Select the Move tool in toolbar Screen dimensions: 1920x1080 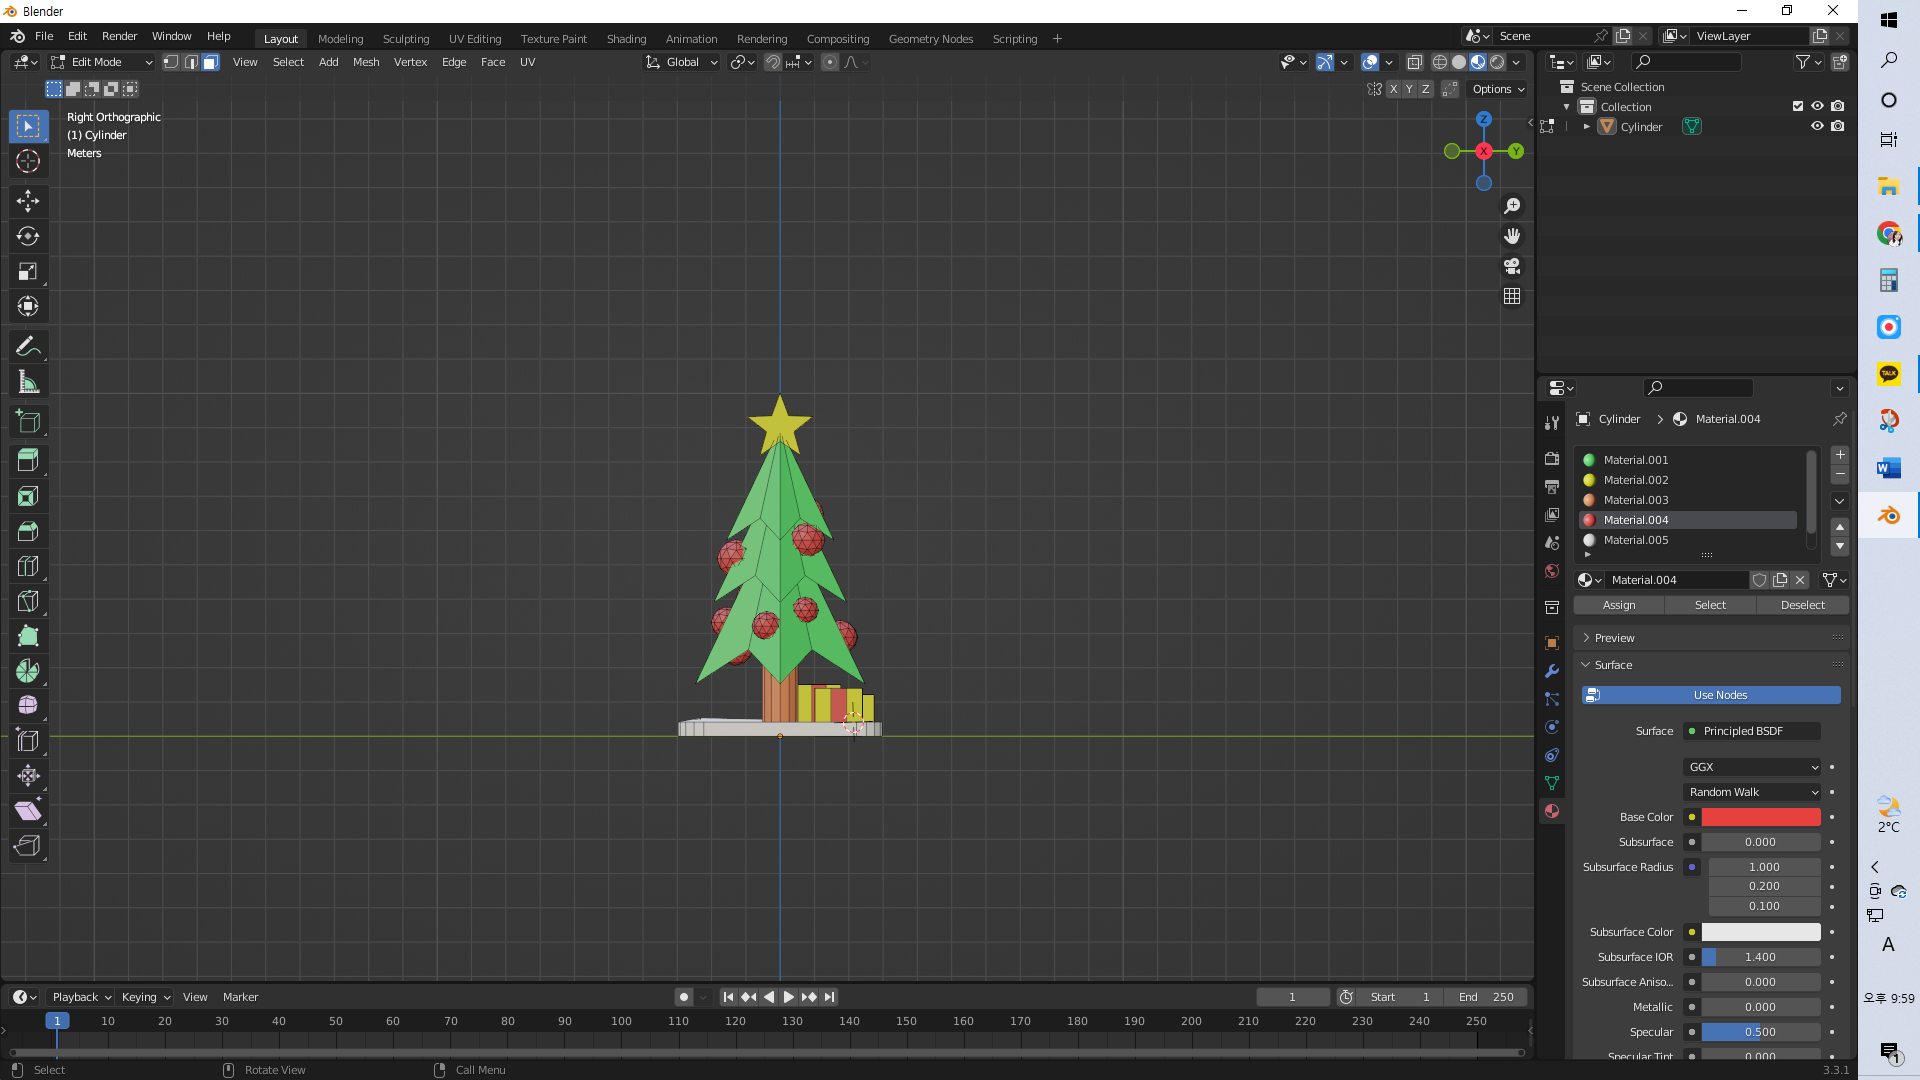pos(28,201)
